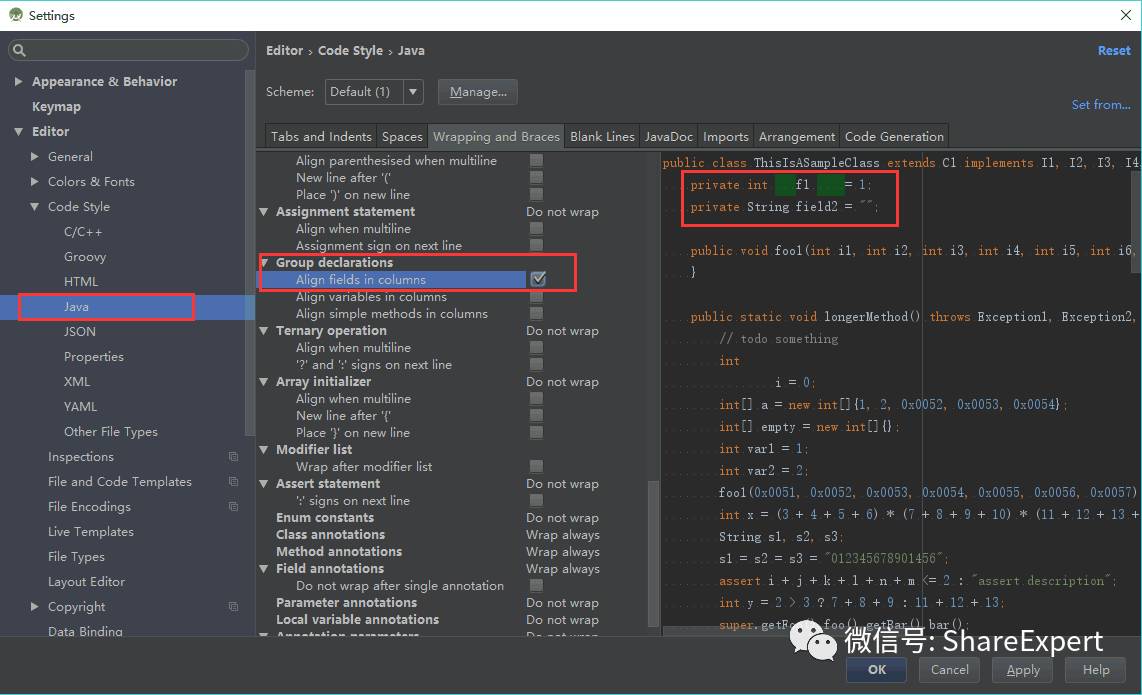The image size is (1142, 695).
Task: Click the File Encodings project-level icon
Action: 233,506
